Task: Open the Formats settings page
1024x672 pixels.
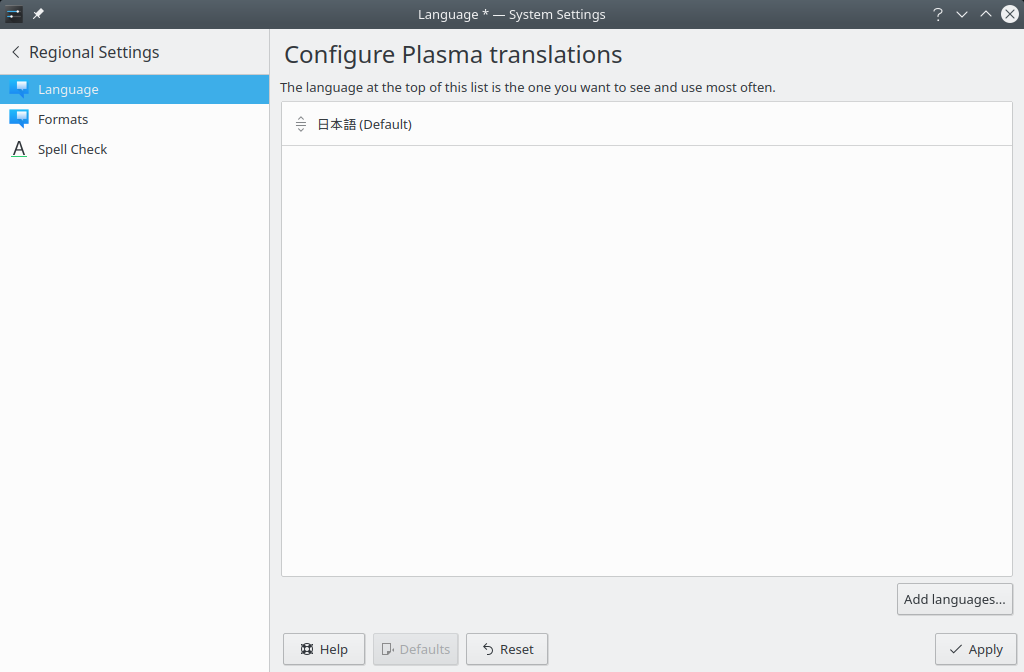Action: 63,119
